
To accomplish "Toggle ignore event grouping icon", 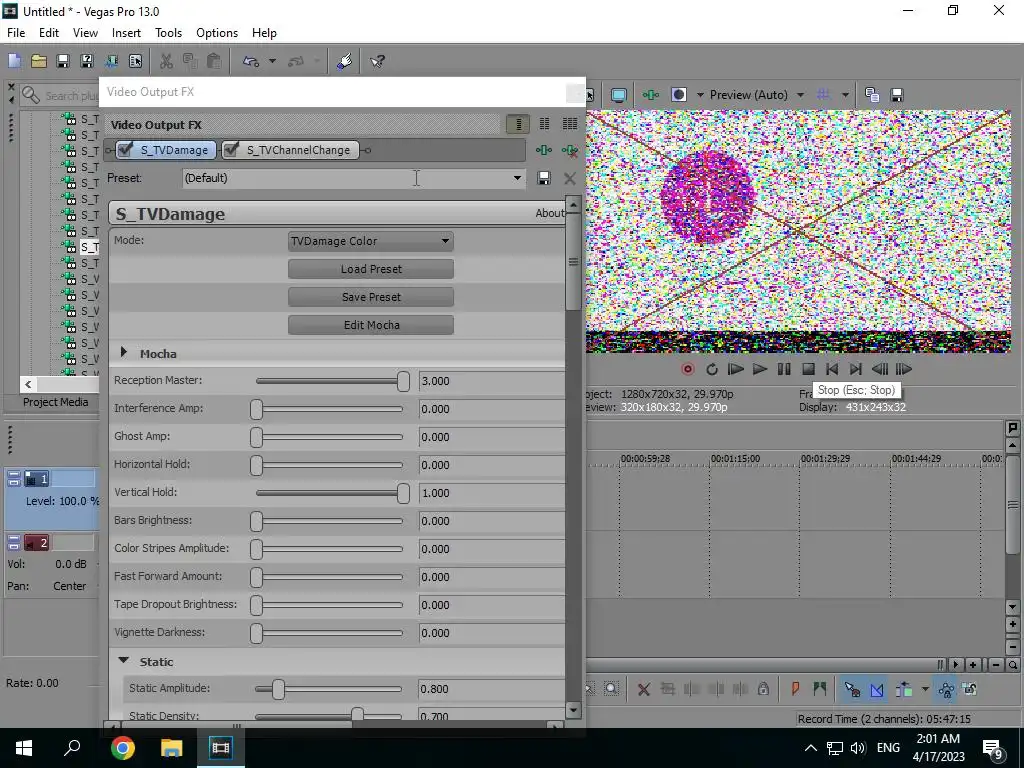I will coord(970,689).
